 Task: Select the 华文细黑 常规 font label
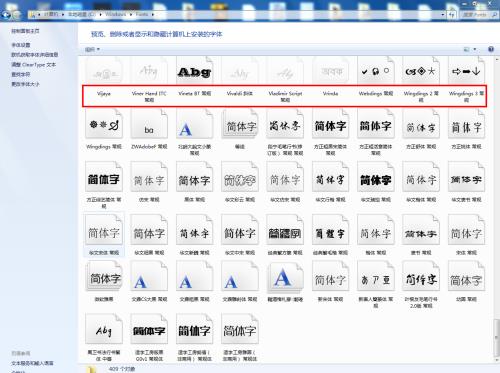coord(149,253)
